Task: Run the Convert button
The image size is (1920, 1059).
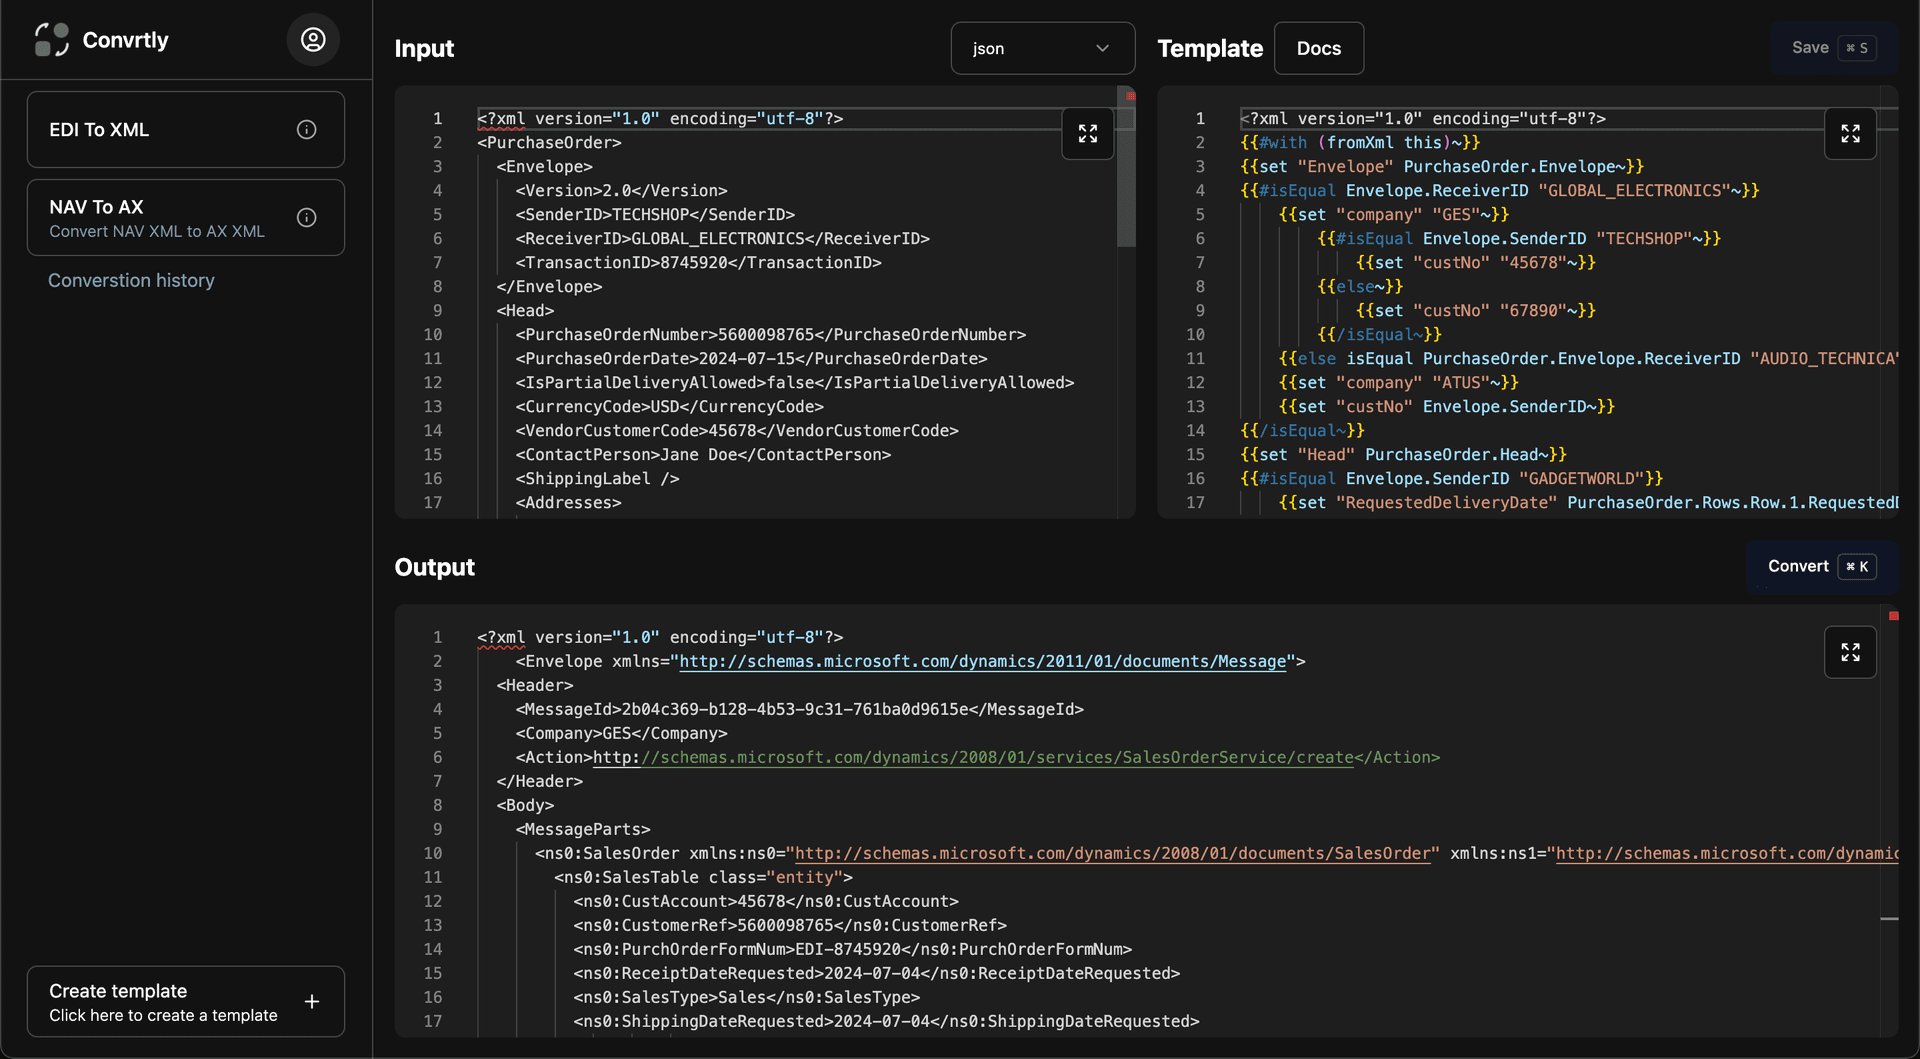Action: 1821,567
